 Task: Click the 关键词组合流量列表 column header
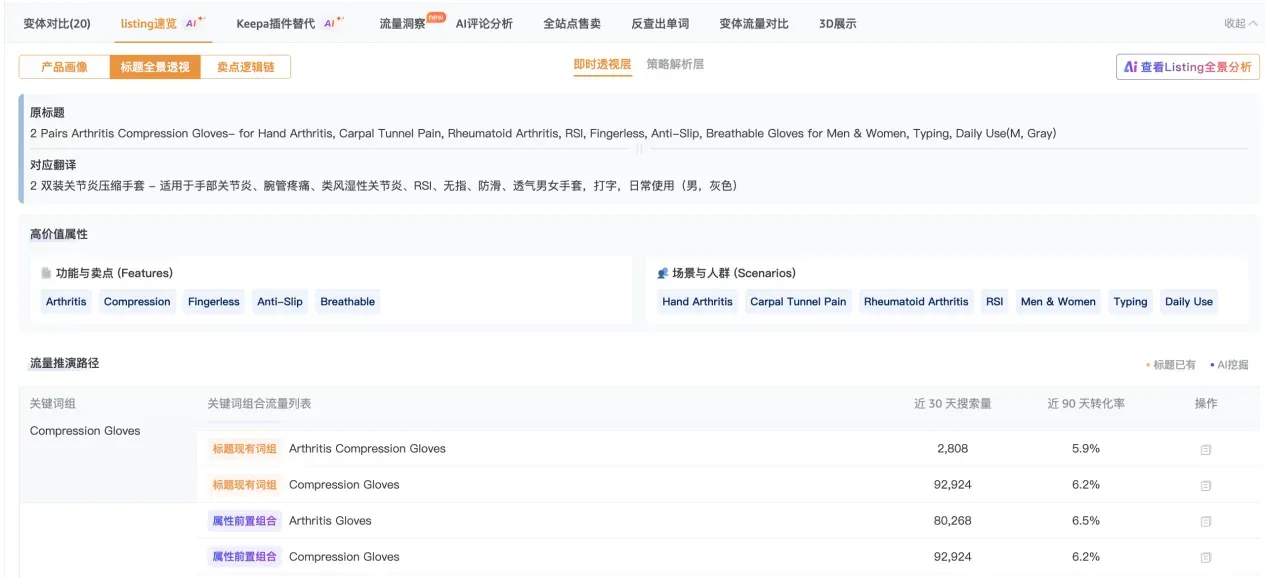click(x=259, y=404)
